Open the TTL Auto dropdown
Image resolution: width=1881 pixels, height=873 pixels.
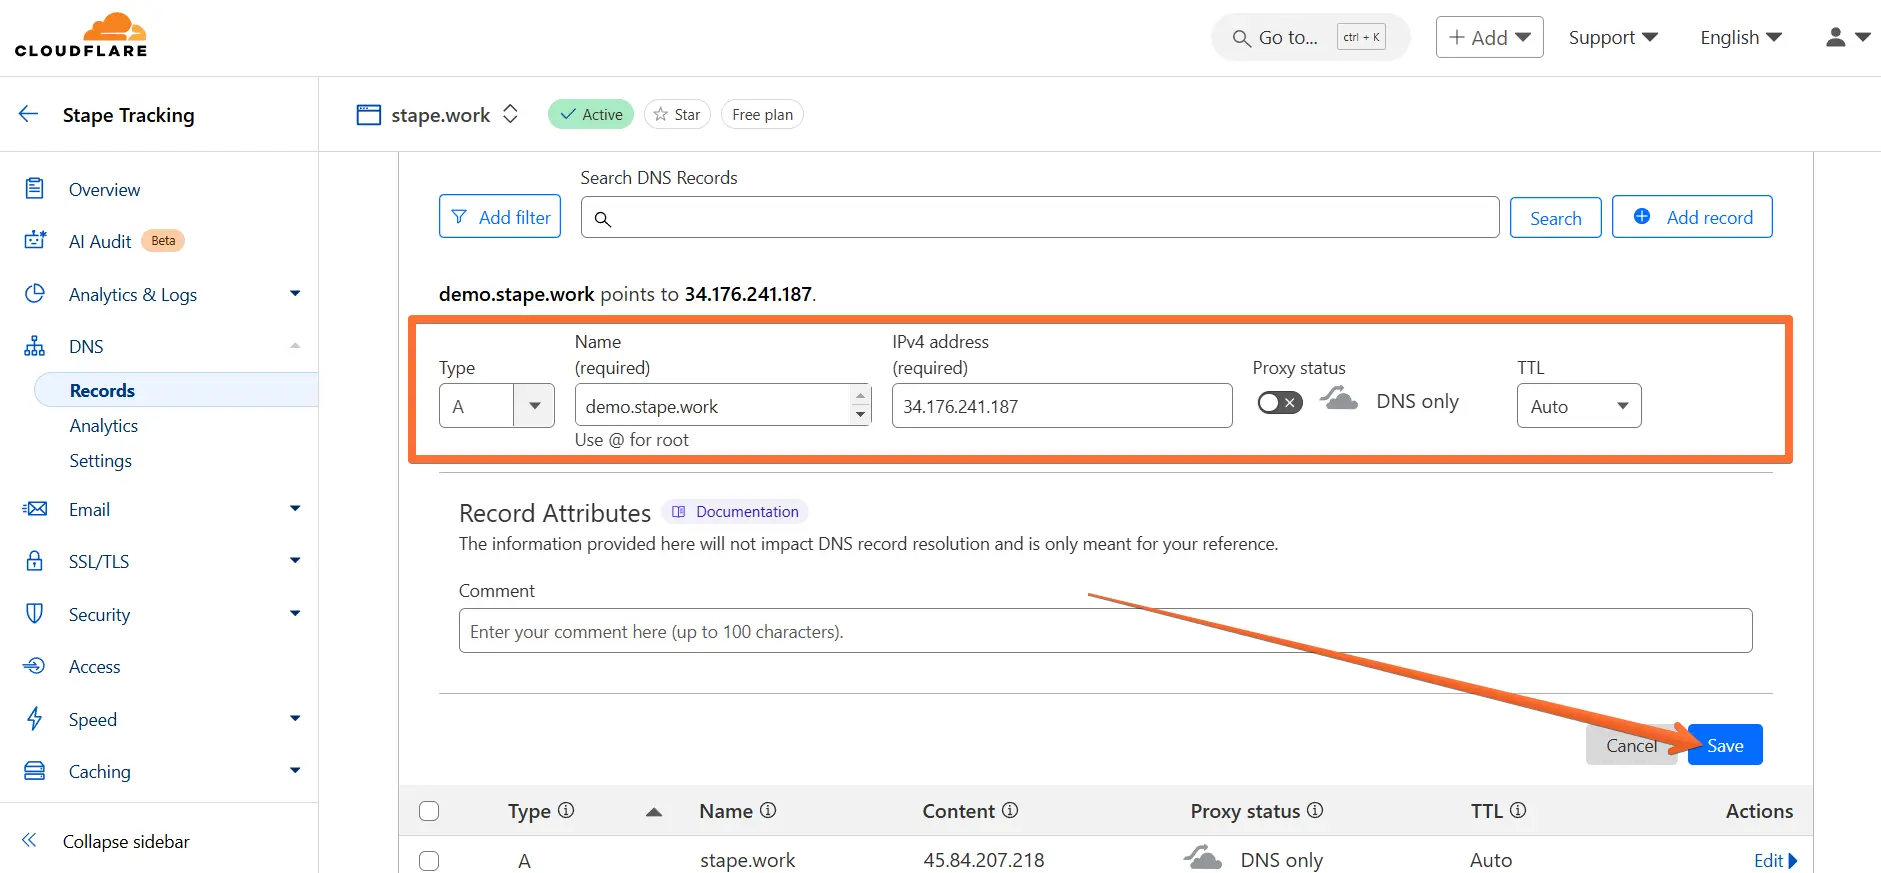pos(1579,406)
